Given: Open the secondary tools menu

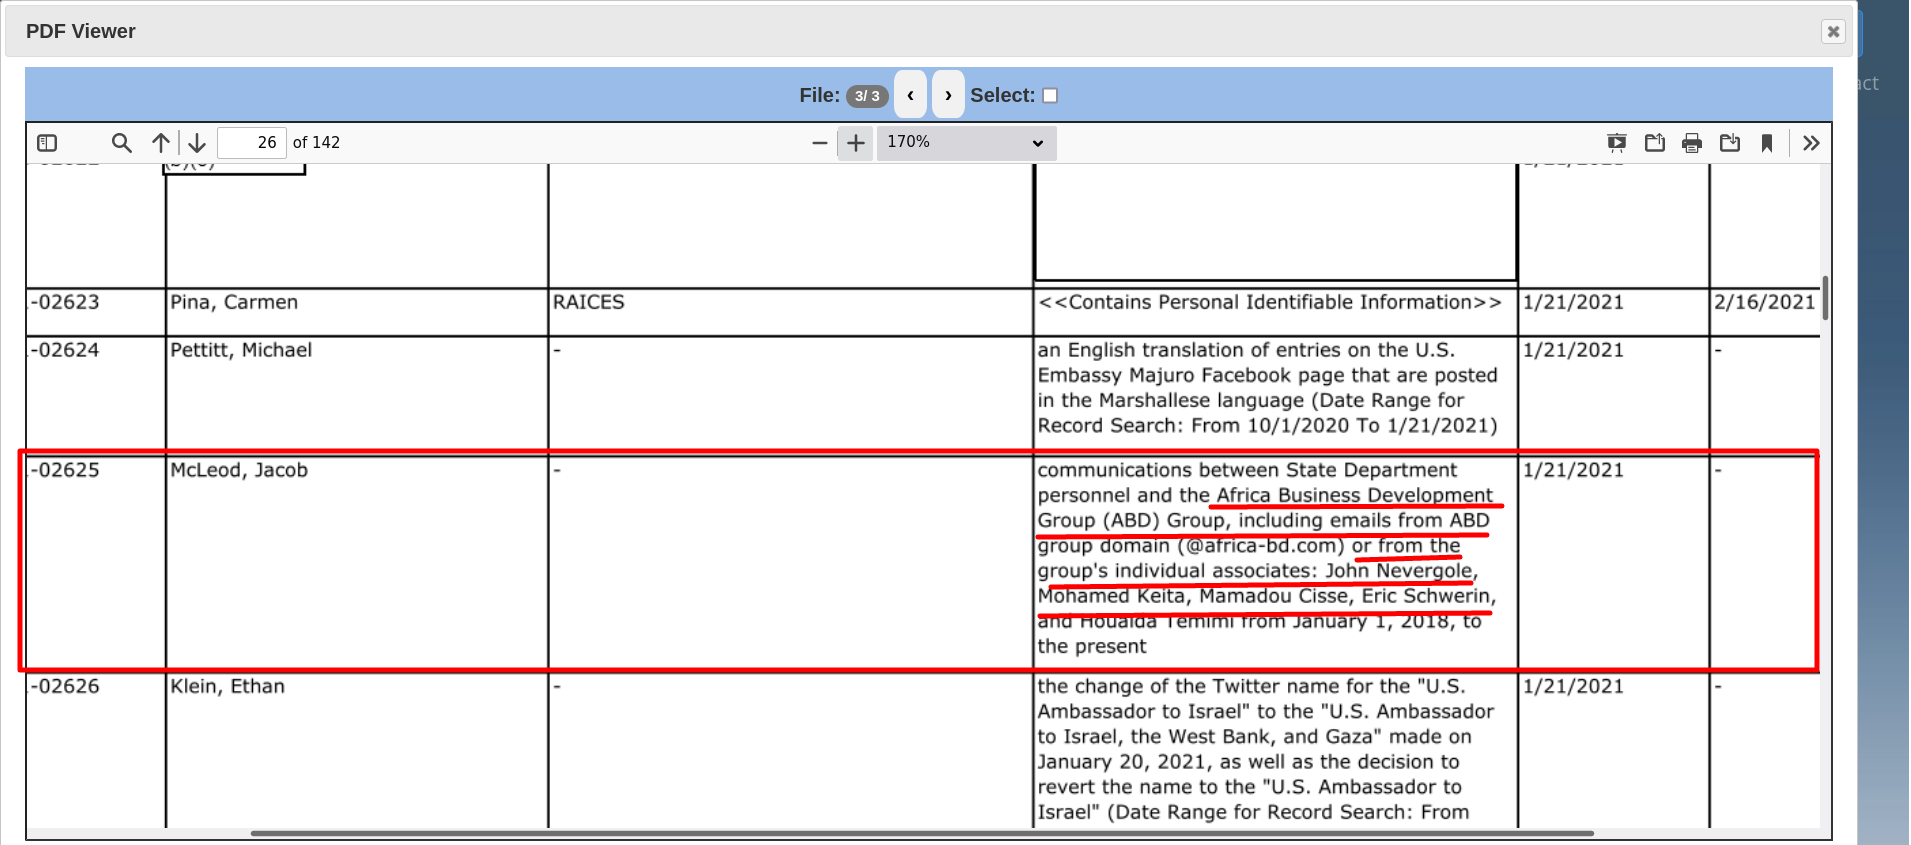Looking at the screenshot, I should (1811, 143).
